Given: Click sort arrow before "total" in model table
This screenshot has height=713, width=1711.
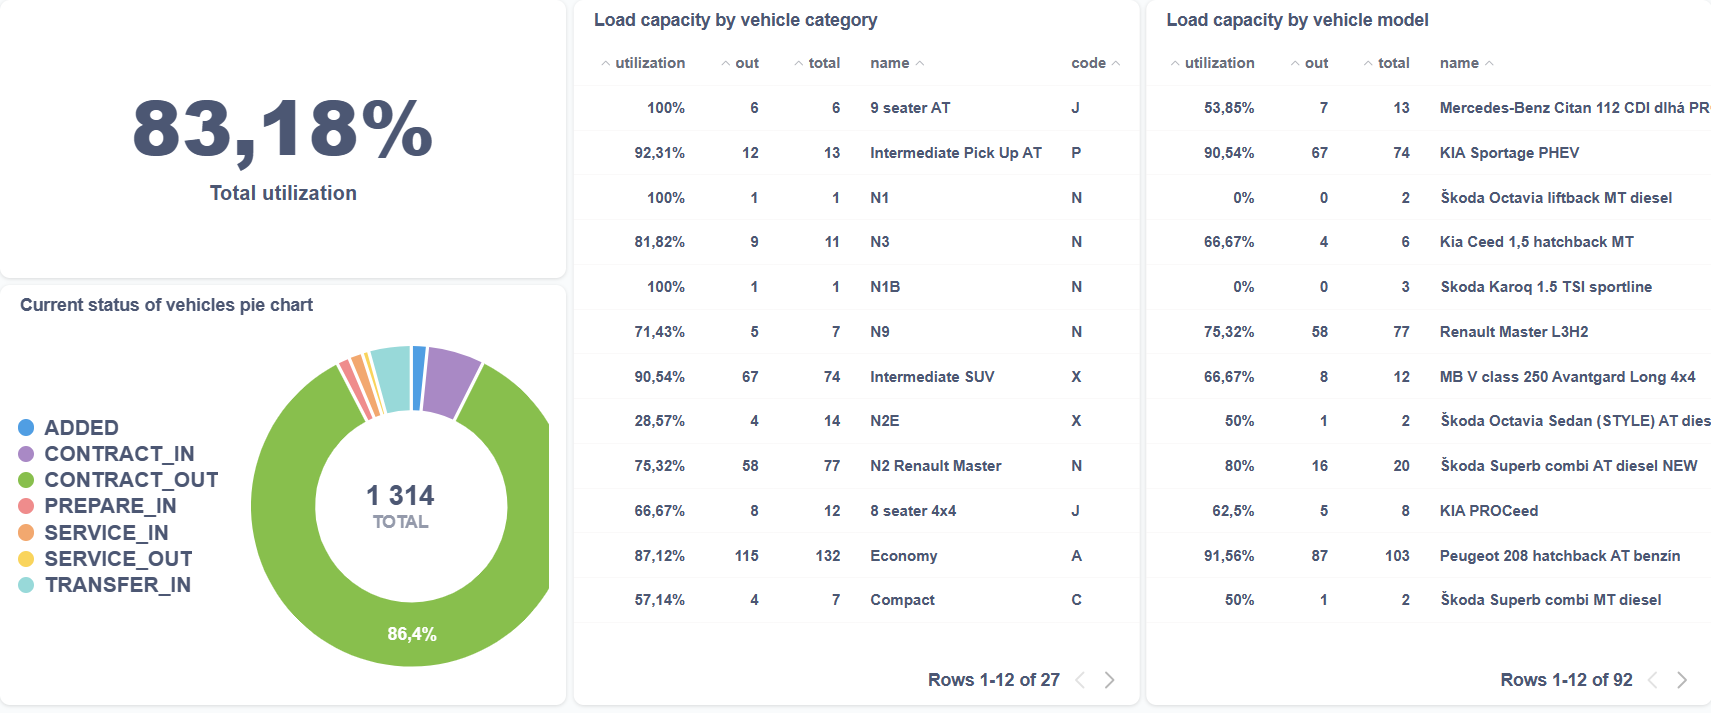Looking at the screenshot, I should pos(1368,64).
